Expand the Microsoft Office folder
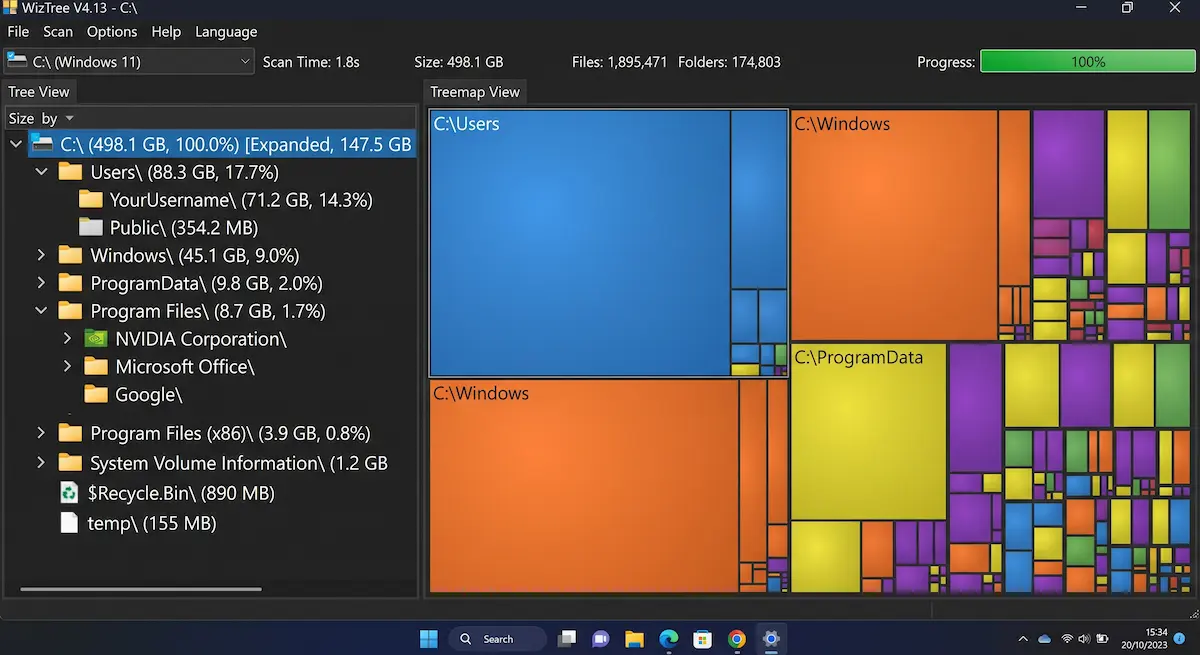 [68, 367]
